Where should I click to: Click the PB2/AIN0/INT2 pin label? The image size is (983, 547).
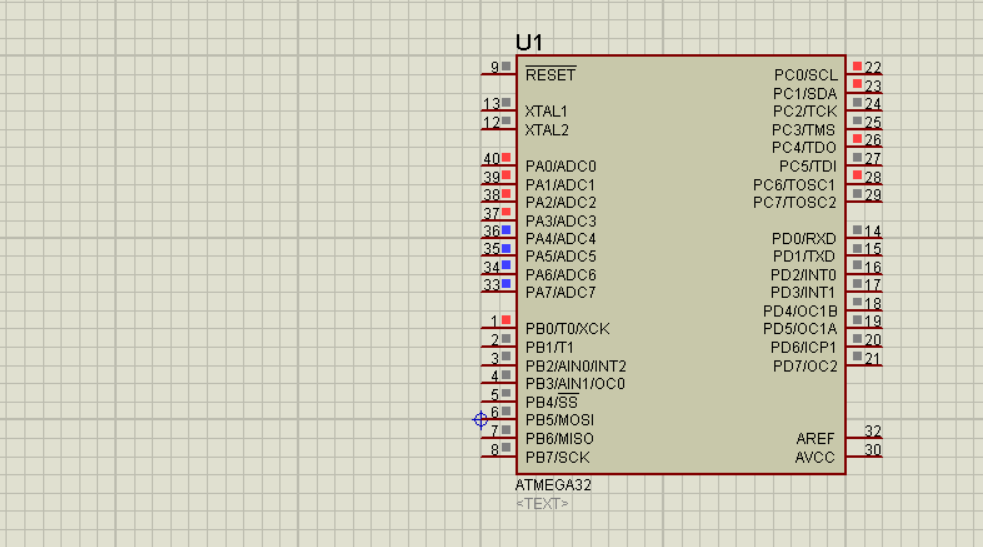click(x=576, y=366)
